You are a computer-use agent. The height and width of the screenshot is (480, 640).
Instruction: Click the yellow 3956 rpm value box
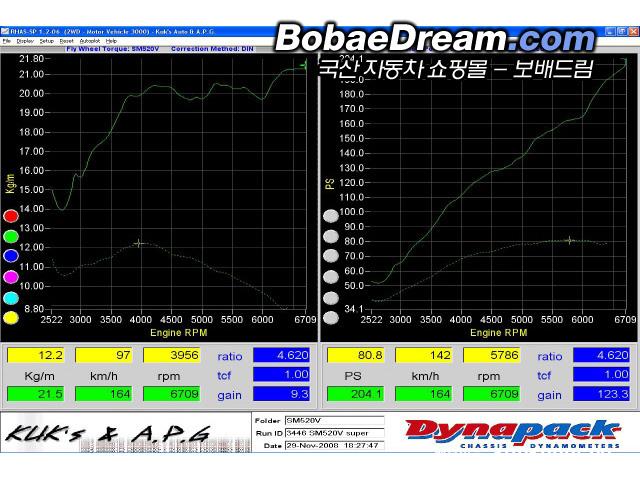point(171,355)
